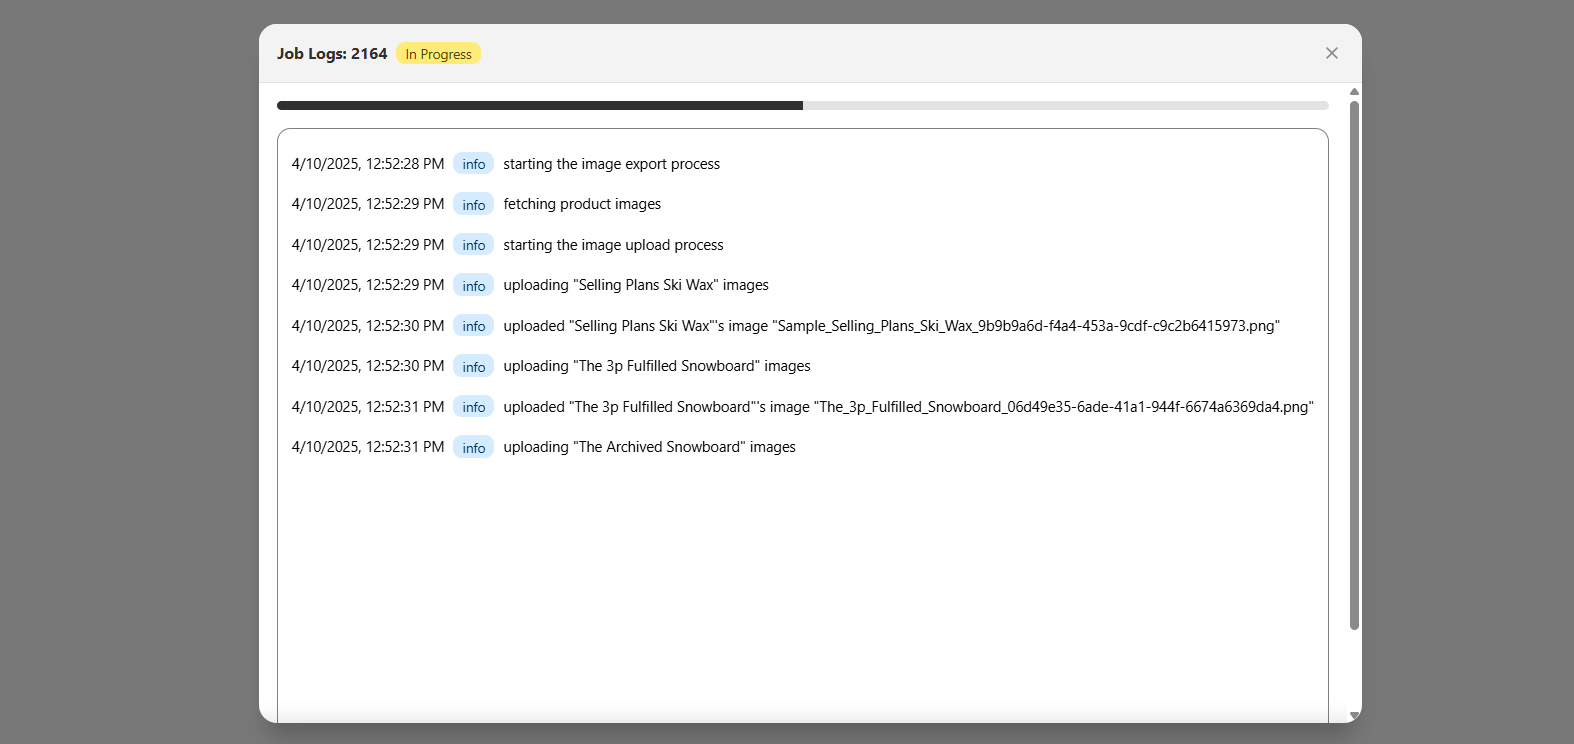Click the In Progress status badge

[438, 54]
